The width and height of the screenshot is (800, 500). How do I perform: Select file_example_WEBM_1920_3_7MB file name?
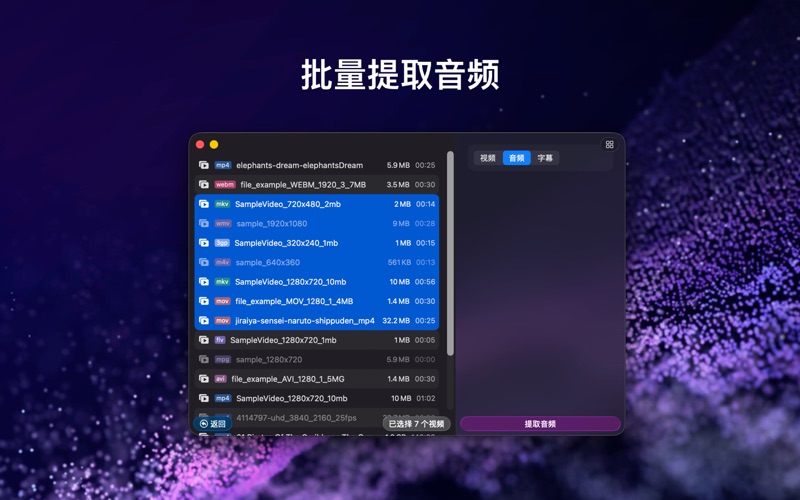coord(303,185)
